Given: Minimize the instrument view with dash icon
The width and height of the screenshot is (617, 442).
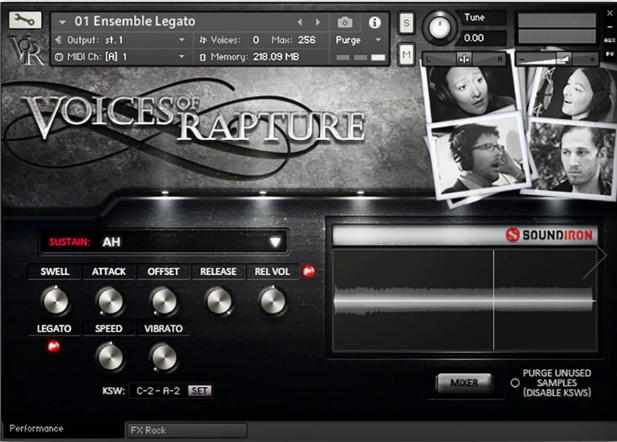Looking at the screenshot, I should click(x=610, y=27).
